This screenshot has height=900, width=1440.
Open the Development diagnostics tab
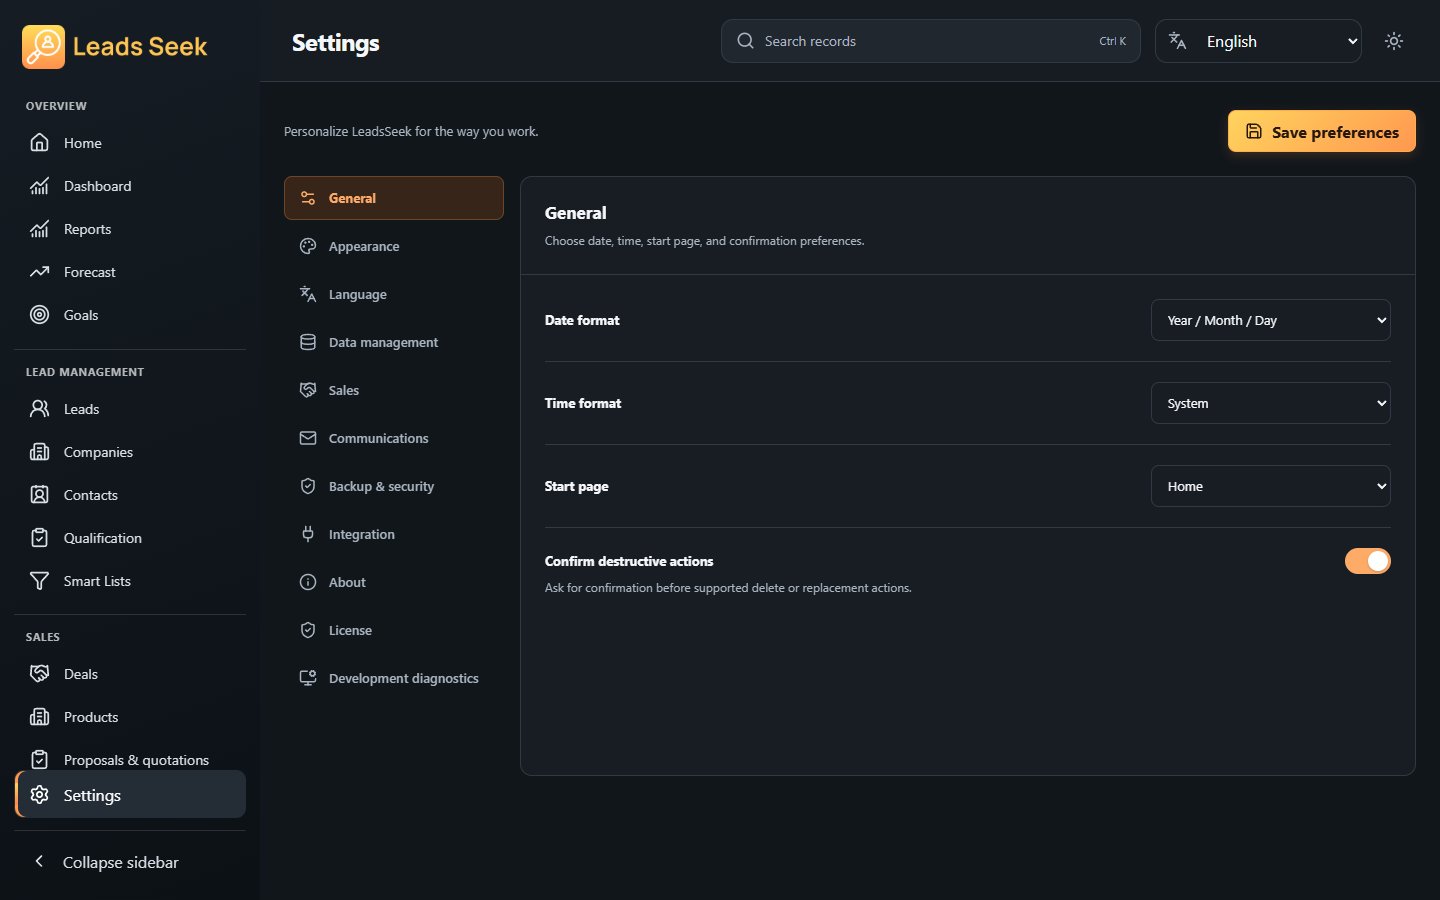coord(394,678)
